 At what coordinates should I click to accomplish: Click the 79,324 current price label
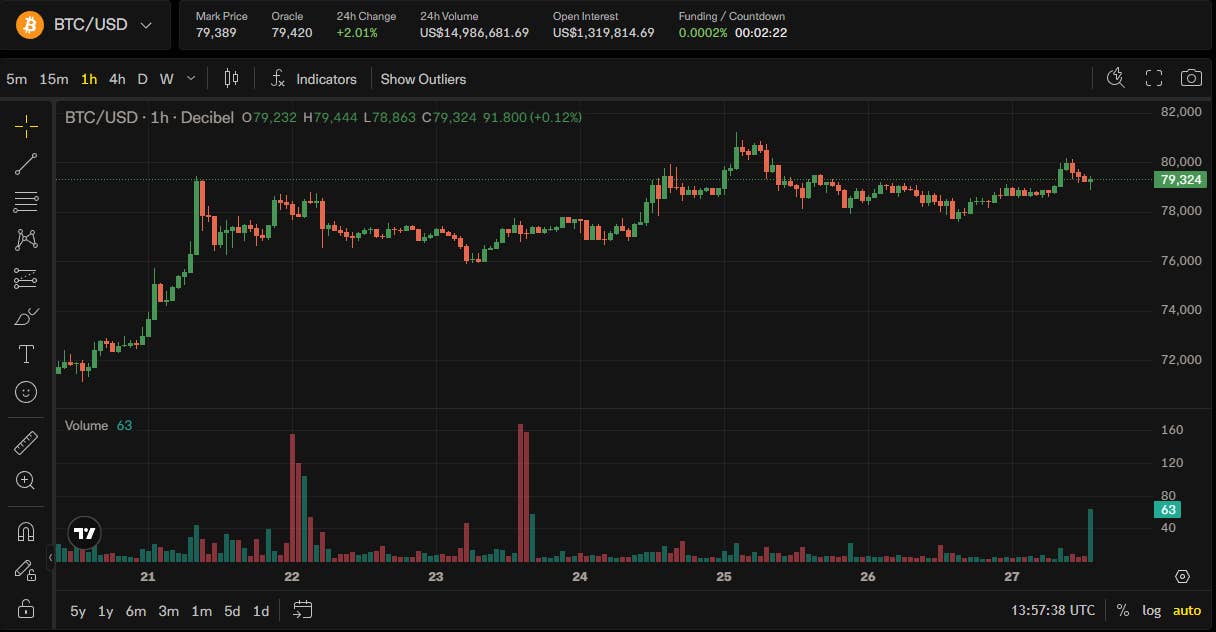pos(1179,180)
